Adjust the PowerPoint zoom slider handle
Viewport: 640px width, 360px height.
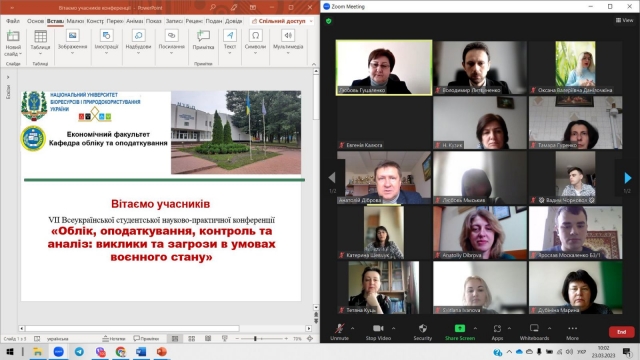(x=256, y=338)
